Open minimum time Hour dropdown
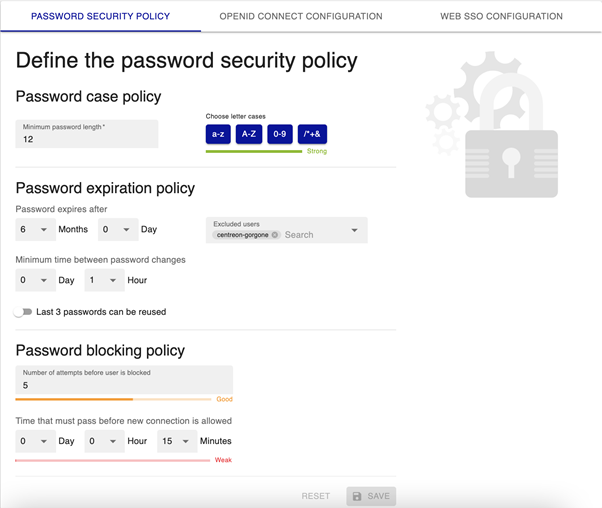Viewport: 602px width, 508px height. [104, 280]
